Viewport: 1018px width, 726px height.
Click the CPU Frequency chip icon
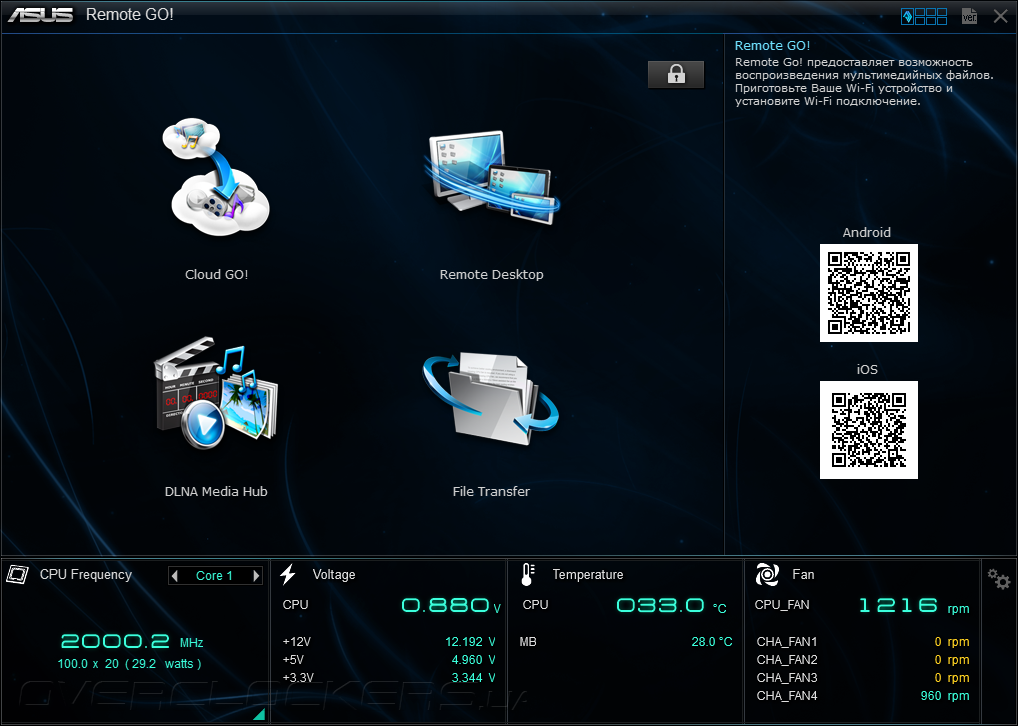pyautogui.click(x=18, y=574)
